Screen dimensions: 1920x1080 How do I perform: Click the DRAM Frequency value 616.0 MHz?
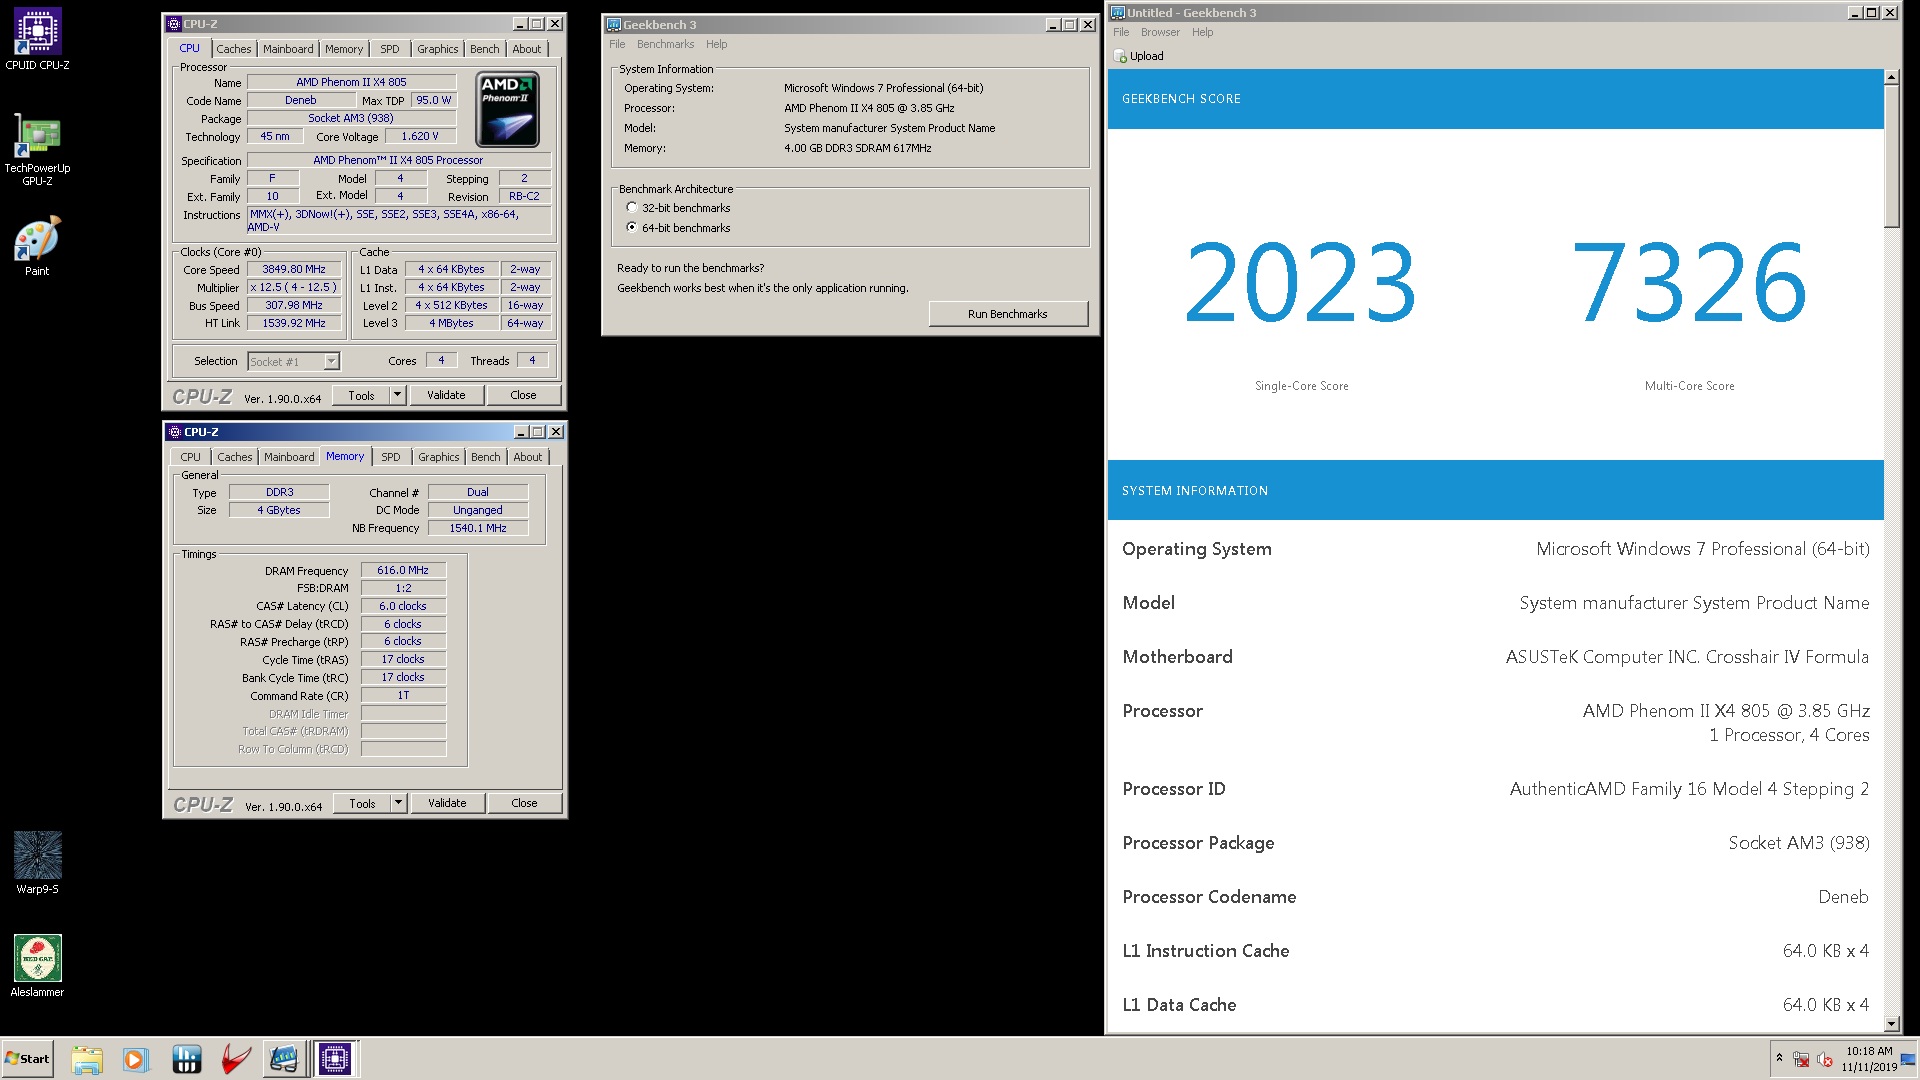(403, 570)
